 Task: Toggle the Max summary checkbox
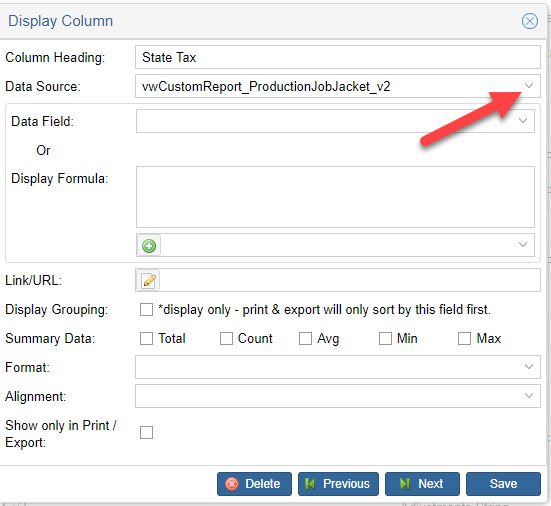coord(464,339)
